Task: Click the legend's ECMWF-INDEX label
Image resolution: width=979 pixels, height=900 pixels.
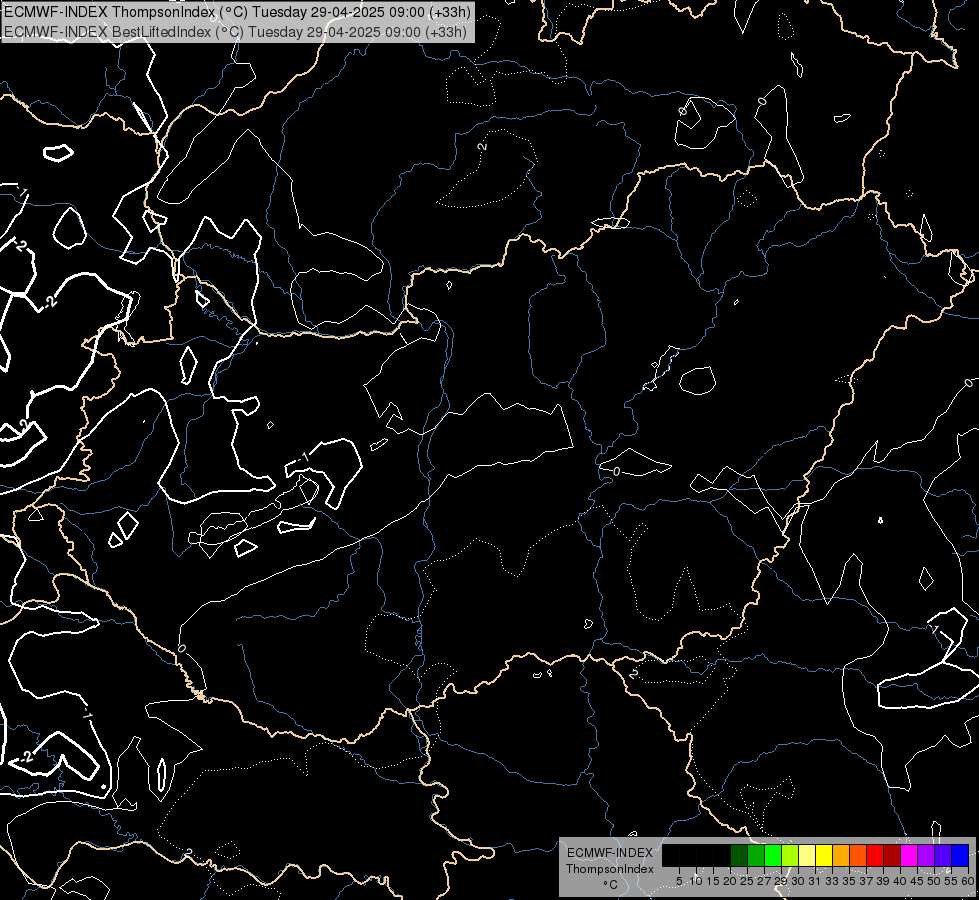Action: pyautogui.click(x=610, y=853)
